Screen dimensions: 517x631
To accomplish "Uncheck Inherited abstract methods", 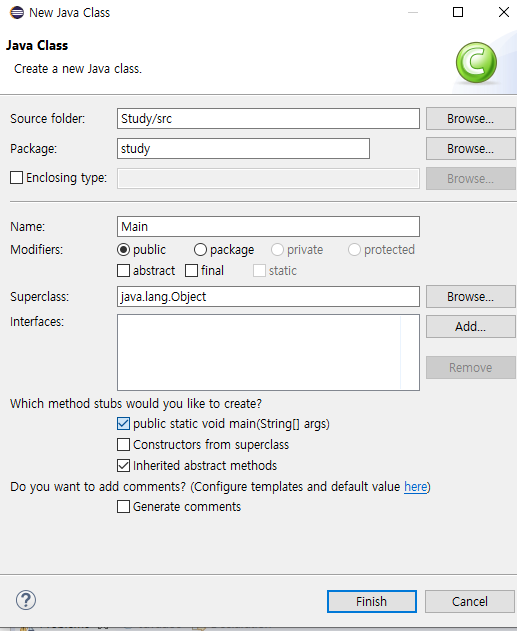I will click(x=124, y=465).
